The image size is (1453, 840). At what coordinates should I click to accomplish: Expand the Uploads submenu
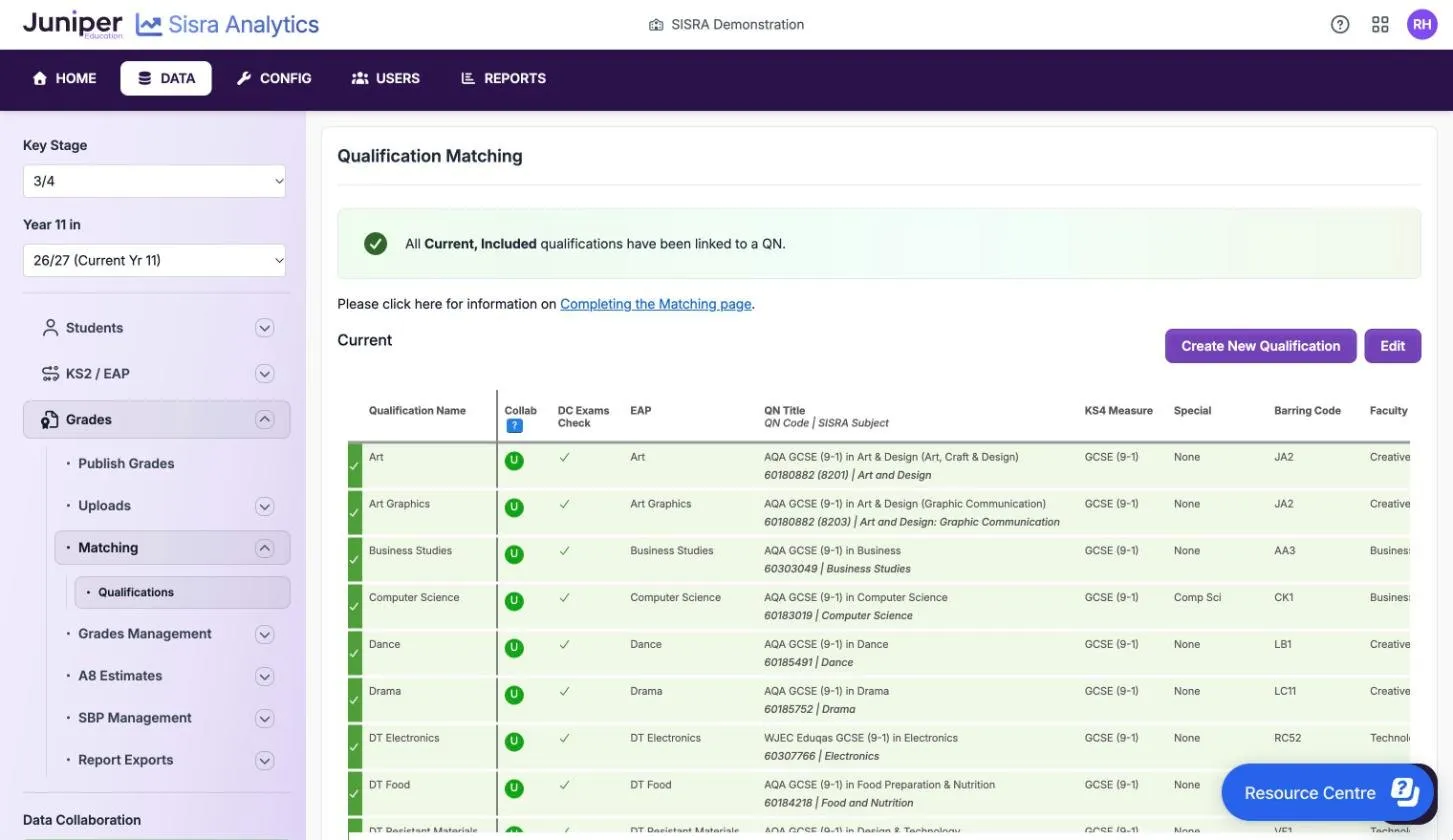coord(264,506)
